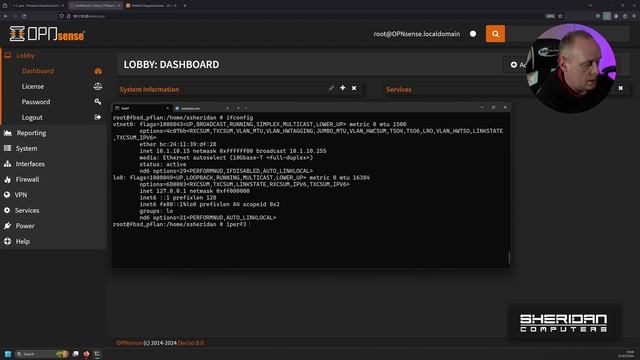Viewport: 640px width, 360px height.
Task: Open the terminal icon in the taskbar
Action: (97, 354)
